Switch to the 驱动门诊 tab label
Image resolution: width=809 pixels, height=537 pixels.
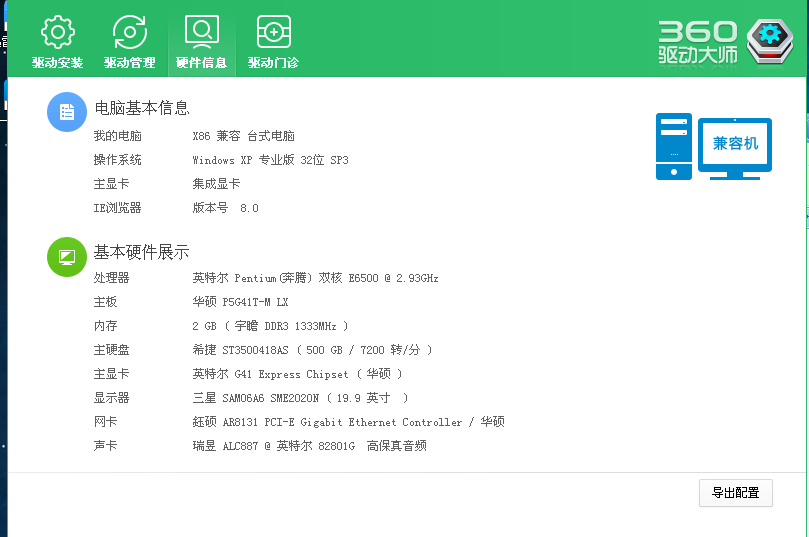coord(274,63)
